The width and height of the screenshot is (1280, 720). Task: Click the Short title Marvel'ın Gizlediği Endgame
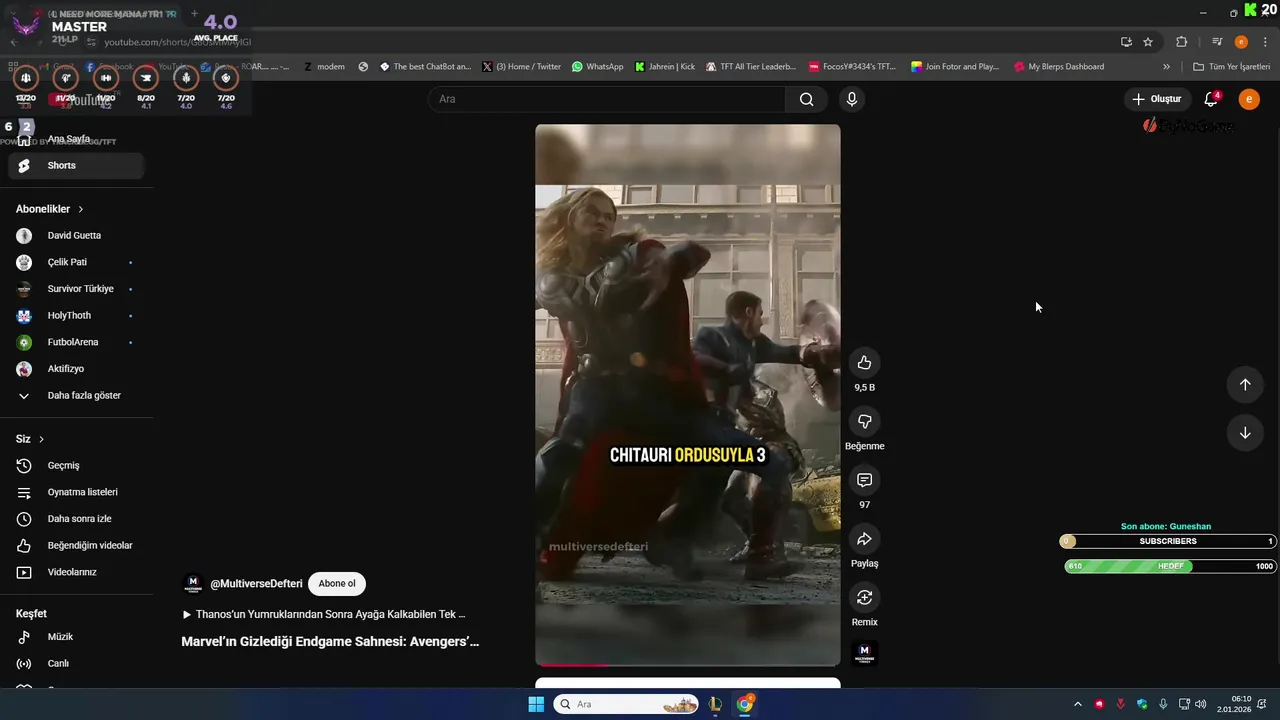coord(330,642)
